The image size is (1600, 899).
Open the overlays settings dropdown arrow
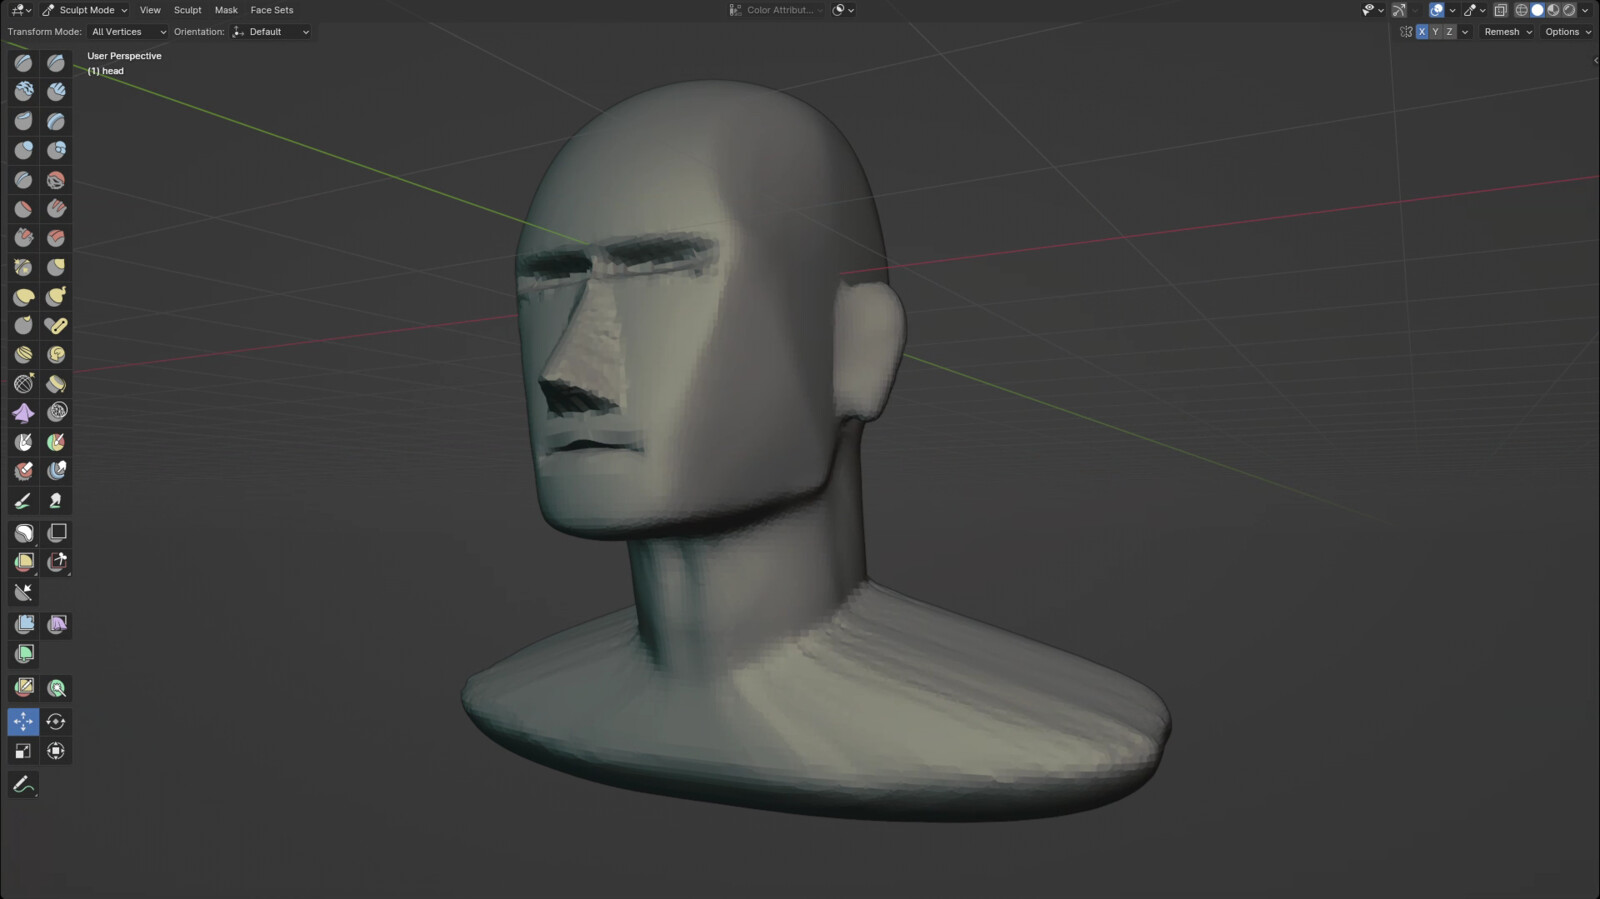point(1452,10)
